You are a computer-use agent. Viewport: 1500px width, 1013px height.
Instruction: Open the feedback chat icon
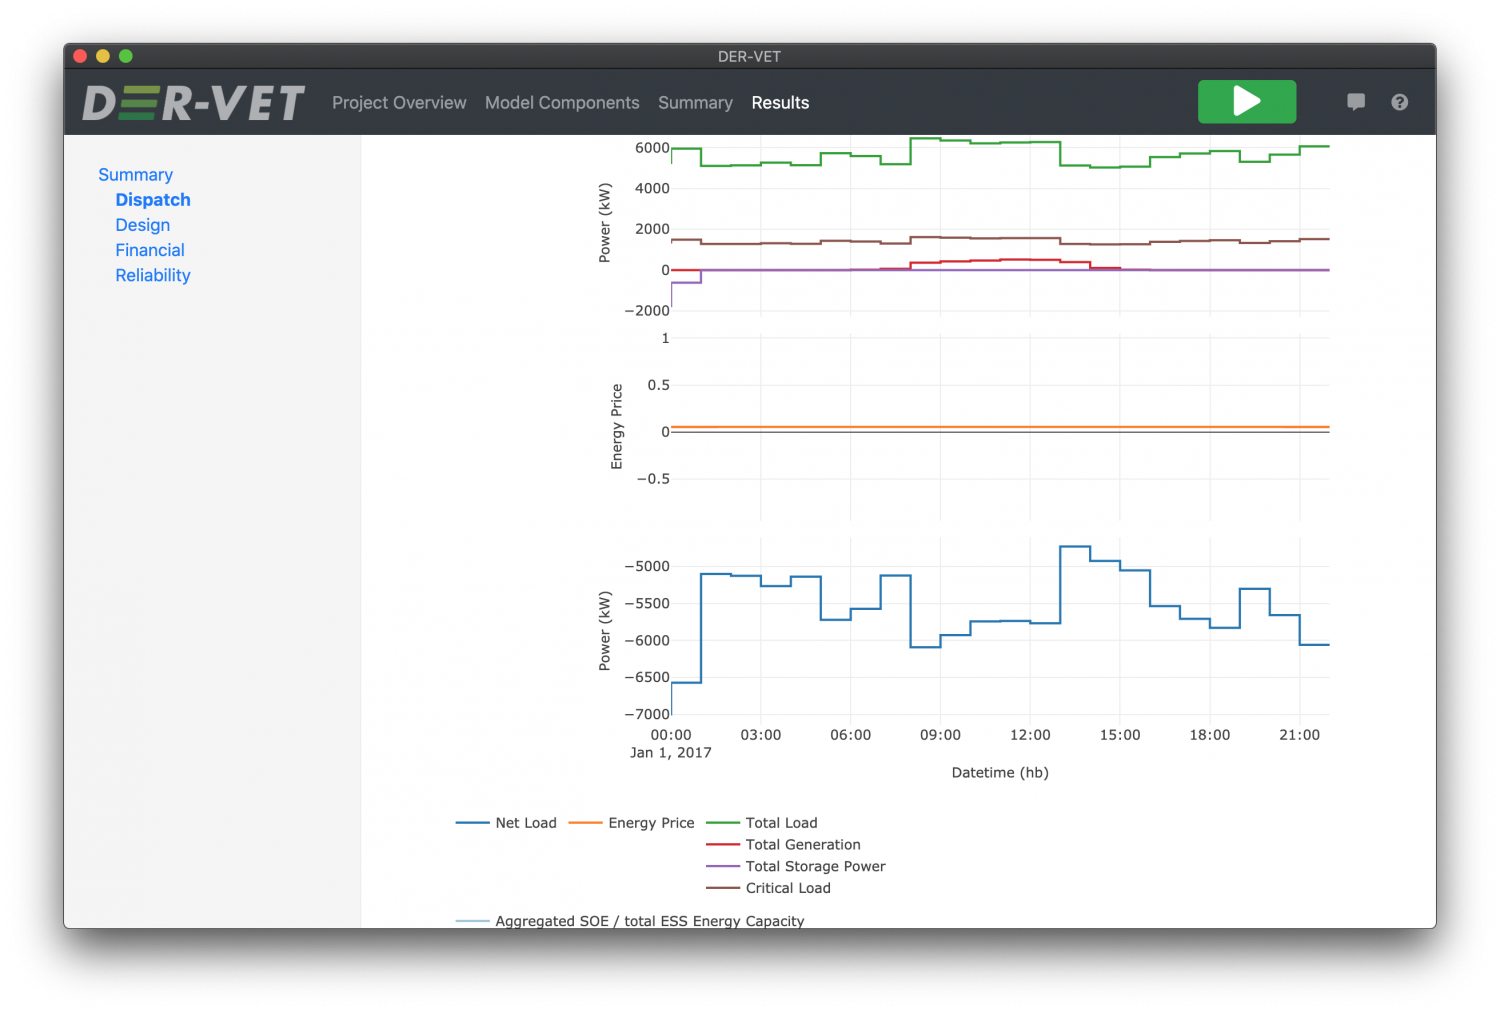(1356, 101)
